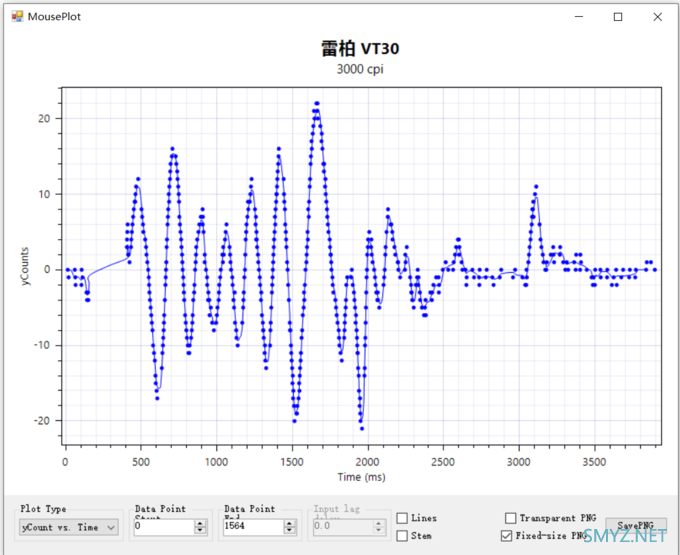
Task: Click the 3500 tick label on time axis
Action: point(594,462)
